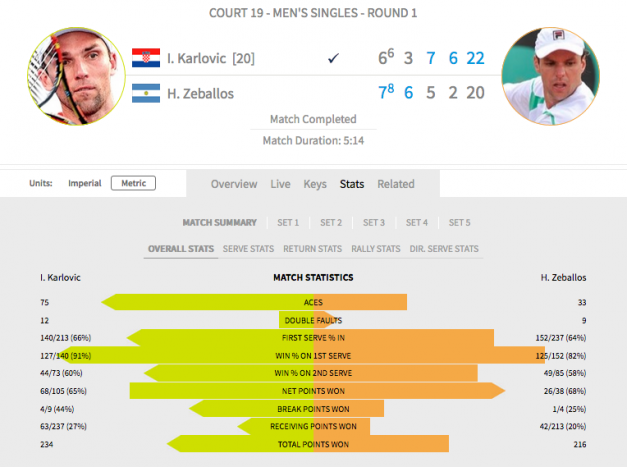Show SET 3 statistics
Viewport: 627px width, 467px height.
coord(374,223)
